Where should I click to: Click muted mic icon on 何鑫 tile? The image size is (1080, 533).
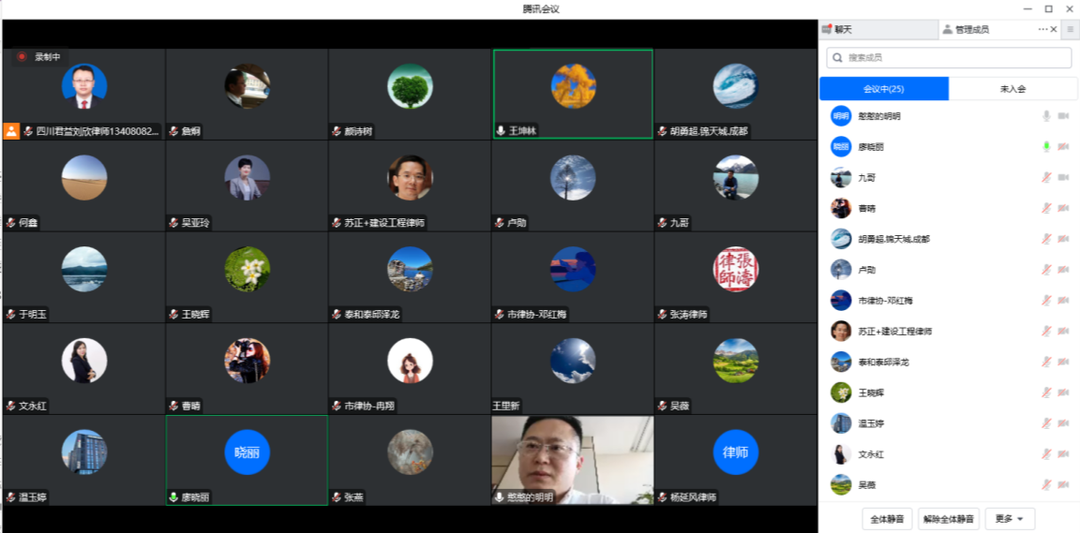11,222
